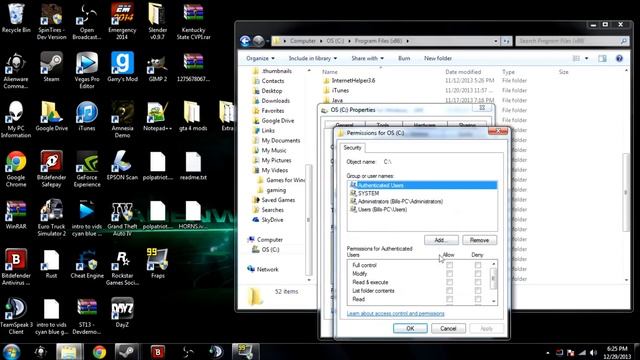This screenshot has height=360, width=640.
Task: Click Explorer help question mark icon
Action: coord(619,58)
